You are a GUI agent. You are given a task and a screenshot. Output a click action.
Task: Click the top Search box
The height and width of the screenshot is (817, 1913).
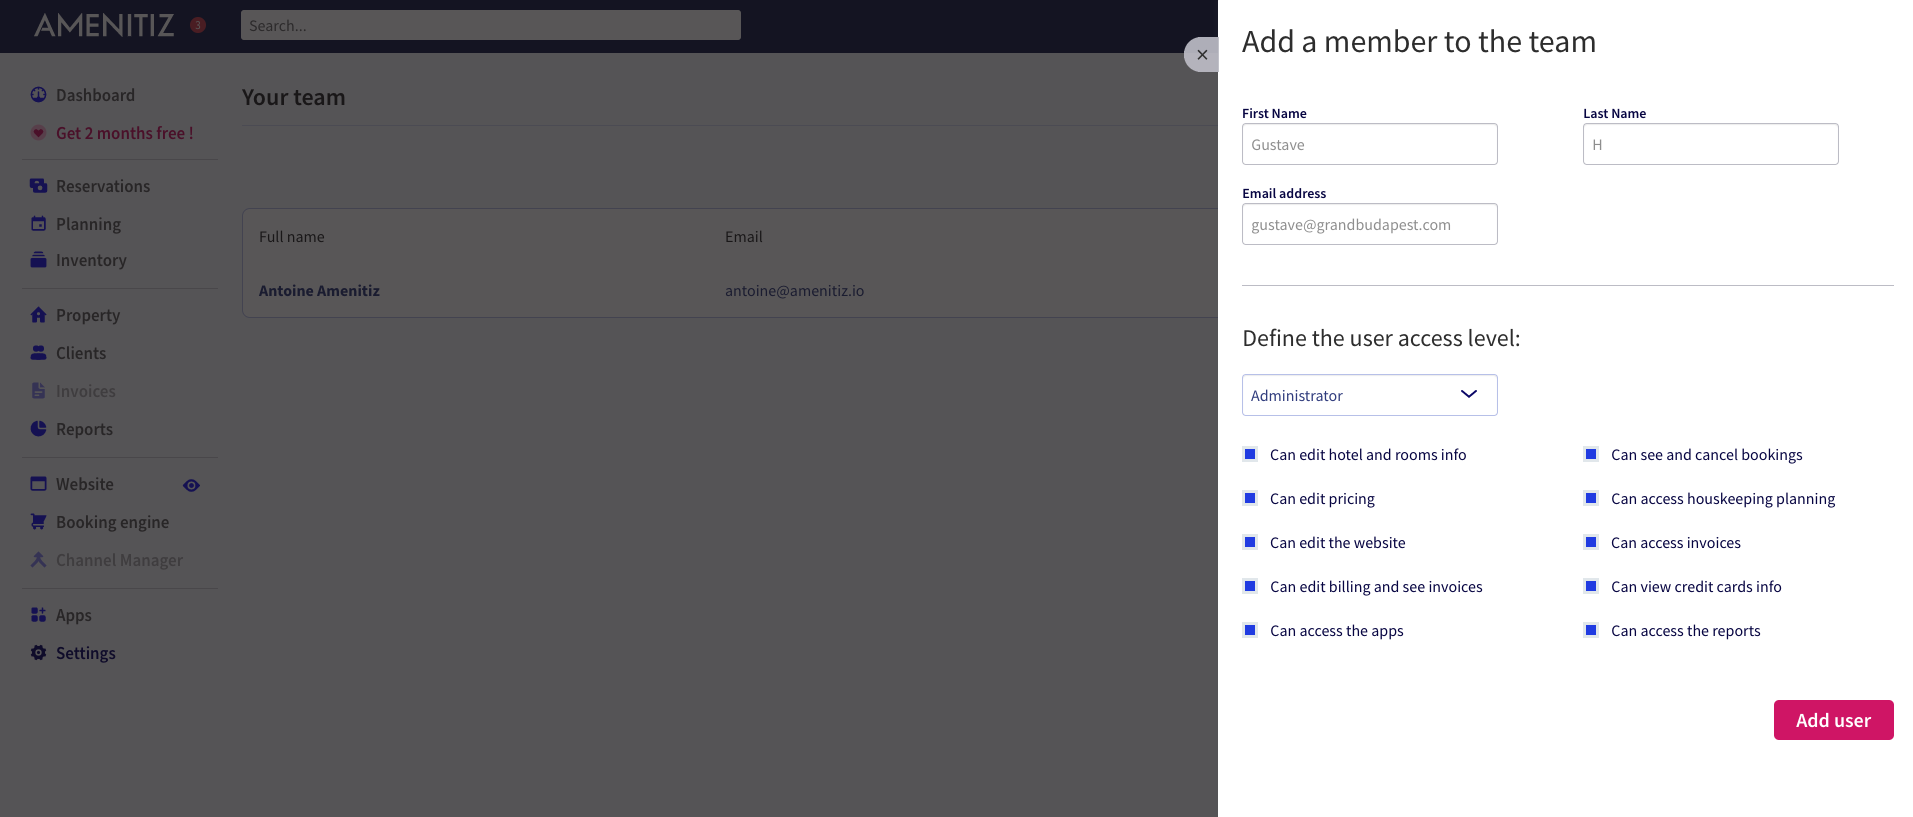[490, 25]
